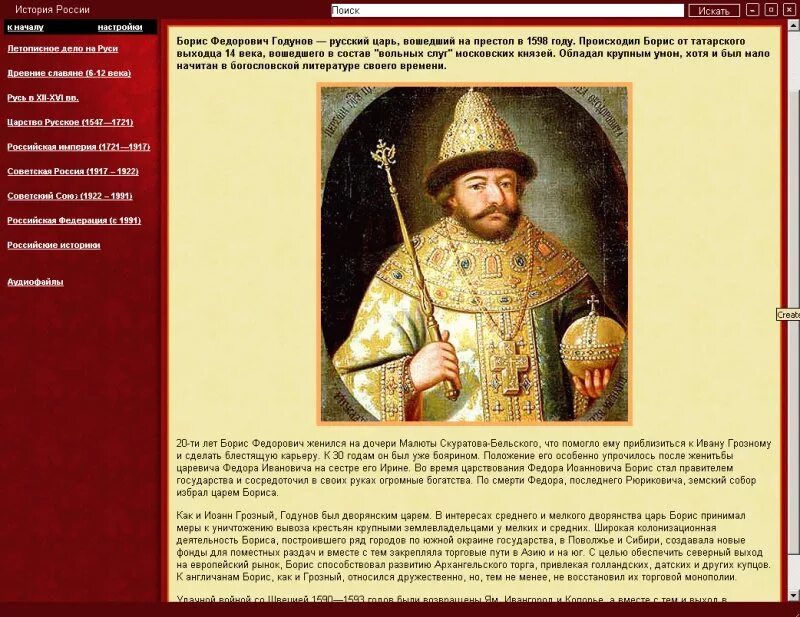Click the 'Поиск' search input field
Screen dimensions: 800x617
[507, 10]
